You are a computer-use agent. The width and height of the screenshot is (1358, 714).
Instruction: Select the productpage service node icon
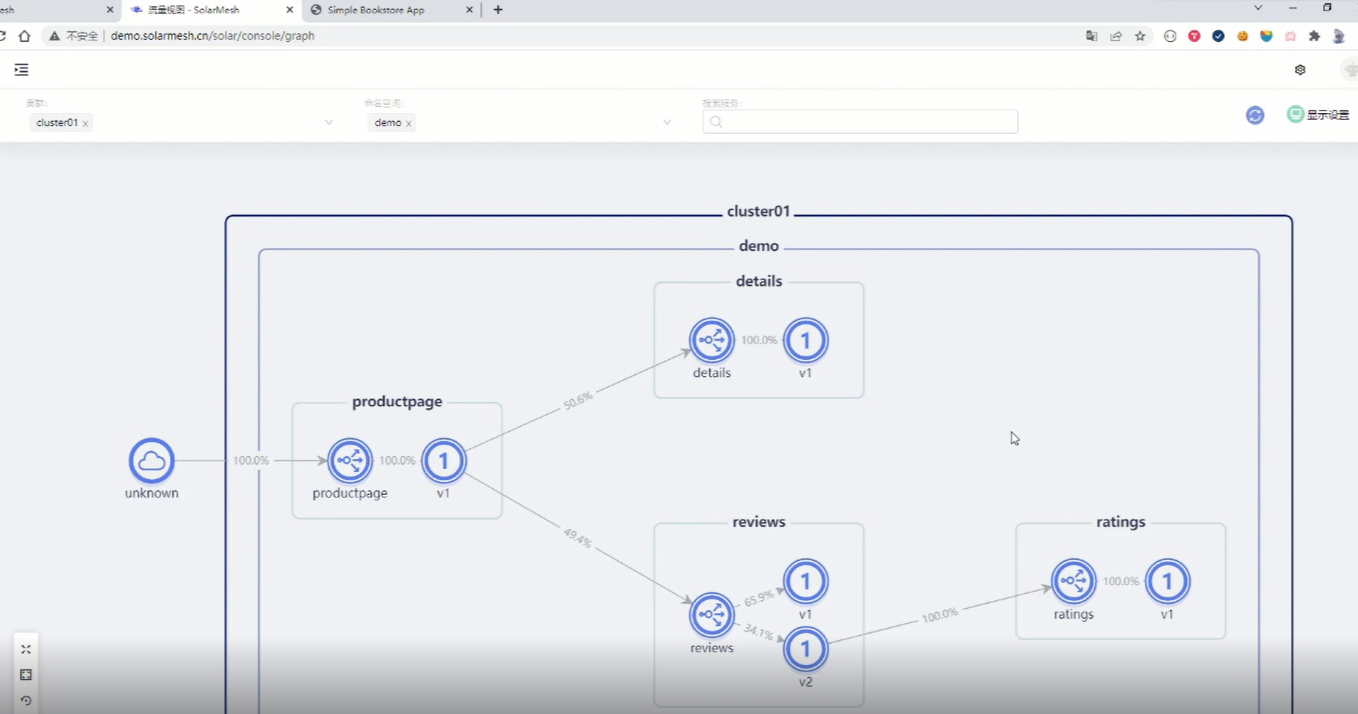point(350,461)
